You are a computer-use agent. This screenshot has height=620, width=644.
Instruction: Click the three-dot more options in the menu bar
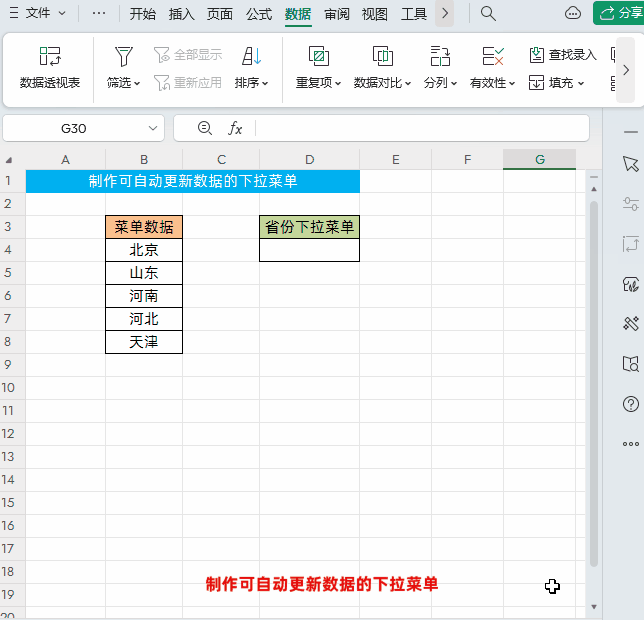(x=99, y=13)
